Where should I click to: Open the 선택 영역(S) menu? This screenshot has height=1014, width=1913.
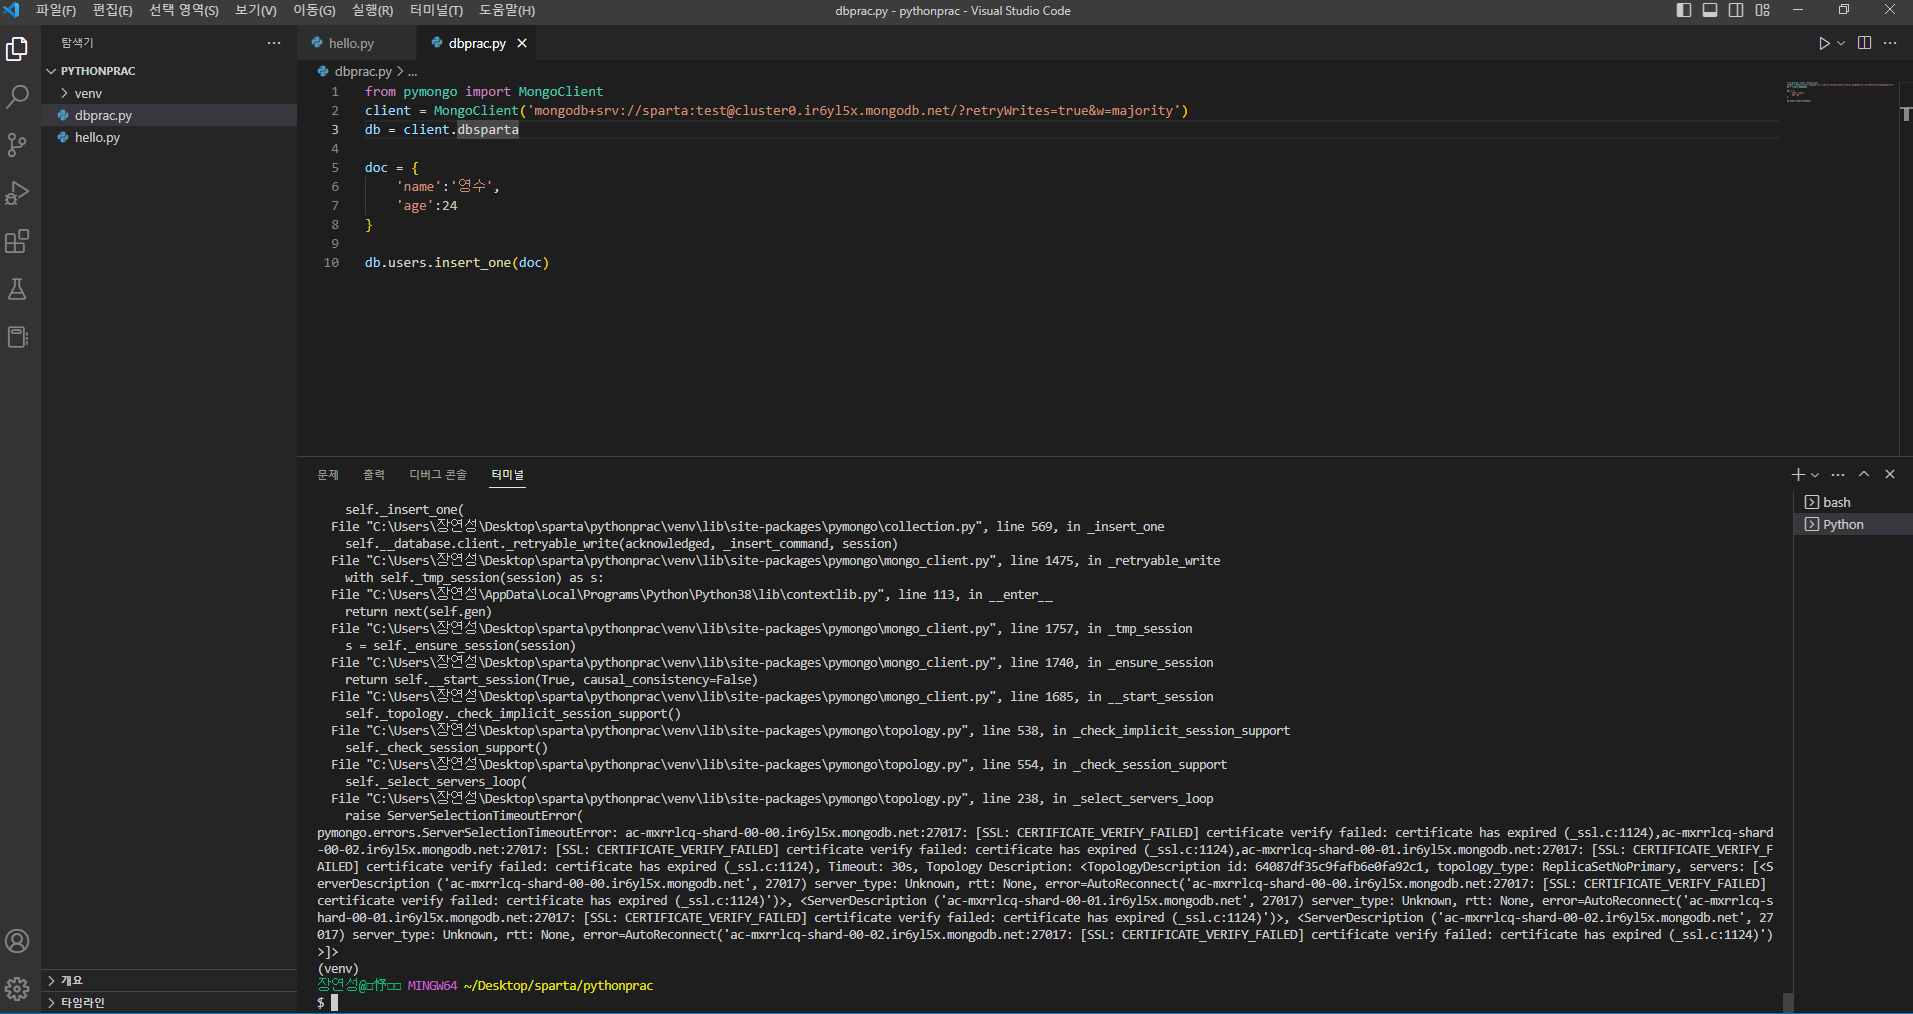183,10
